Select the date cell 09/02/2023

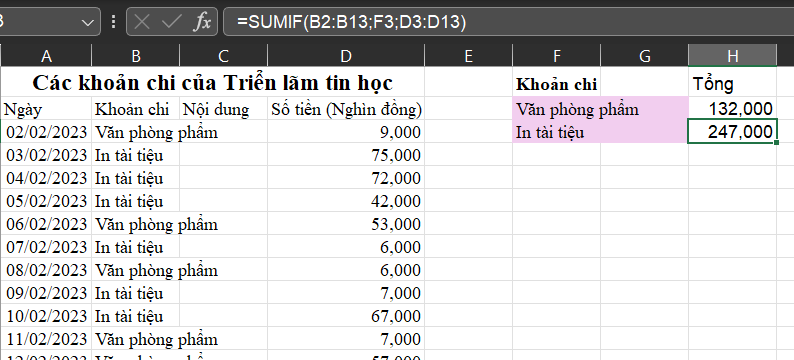(46, 293)
